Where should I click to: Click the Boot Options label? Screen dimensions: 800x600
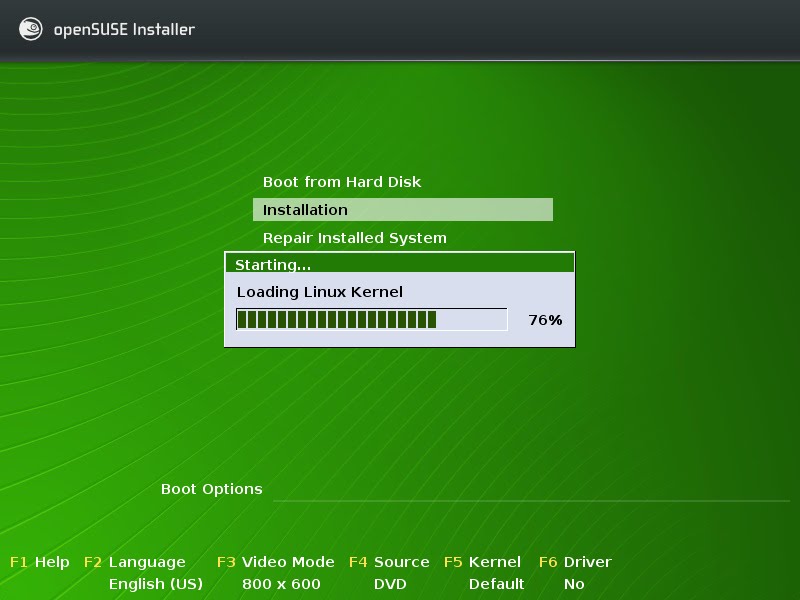(212, 489)
